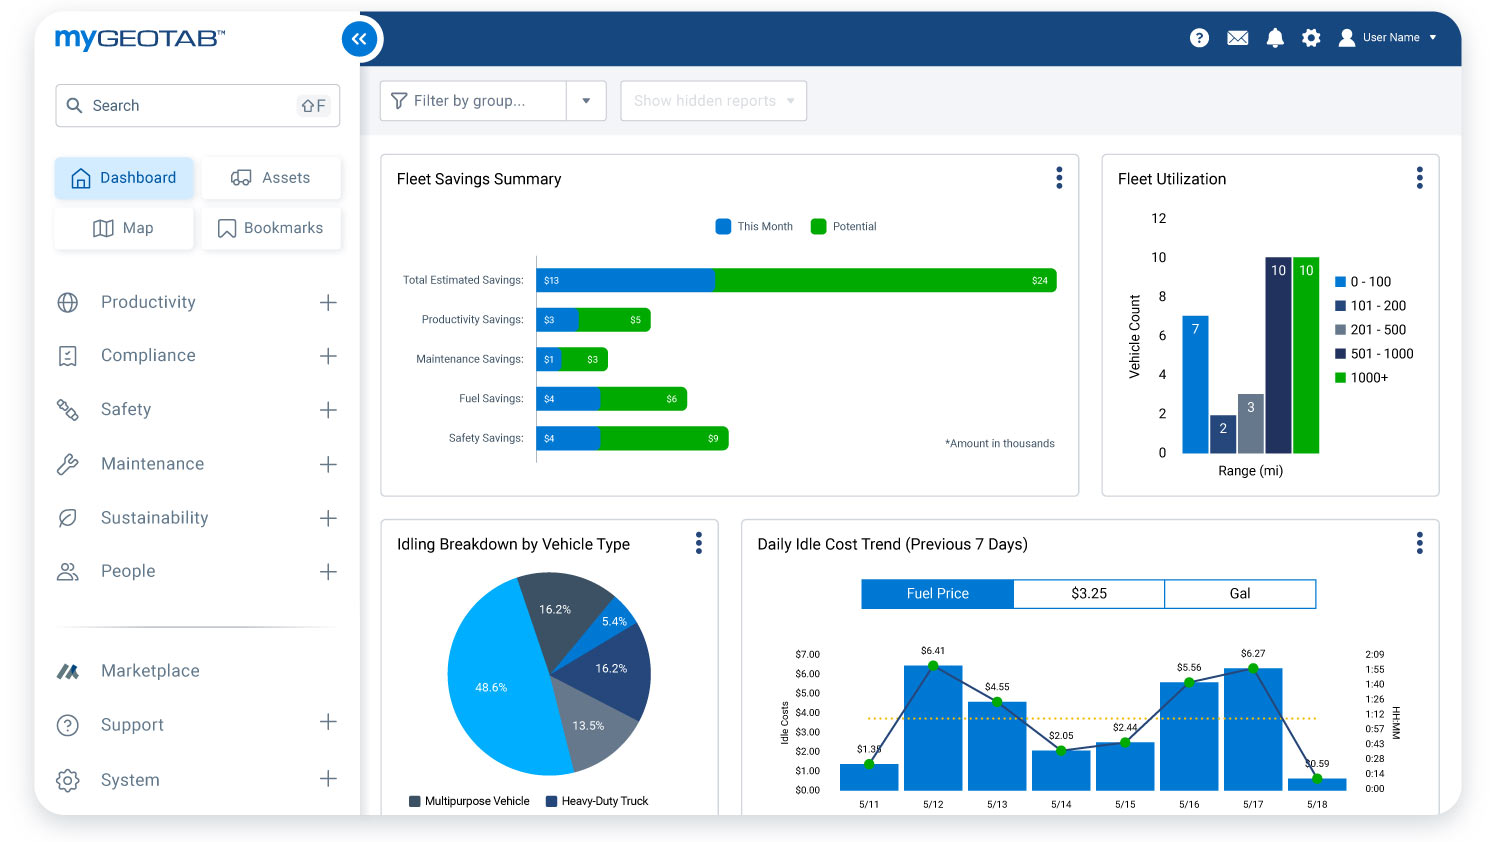Toggle This Month legend series
Viewport: 1496px width, 842px height.
click(754, 227)
